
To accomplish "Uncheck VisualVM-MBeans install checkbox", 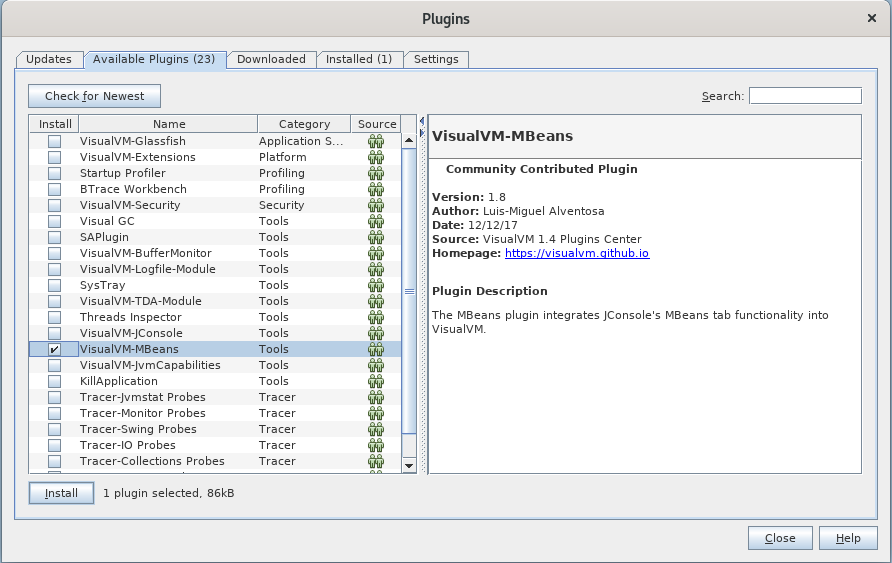I will [x=54, y=349].
